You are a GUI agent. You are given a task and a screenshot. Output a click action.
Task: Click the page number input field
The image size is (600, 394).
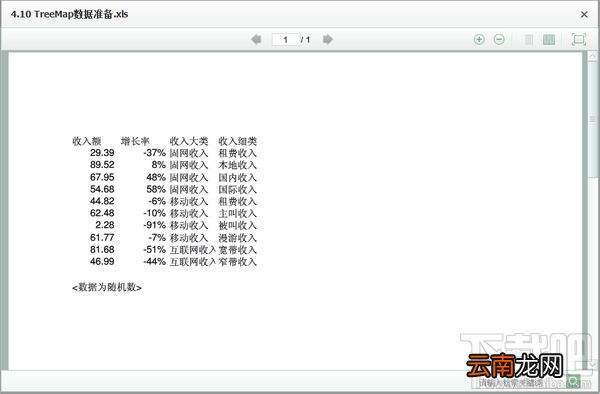(x=285, y=39)
